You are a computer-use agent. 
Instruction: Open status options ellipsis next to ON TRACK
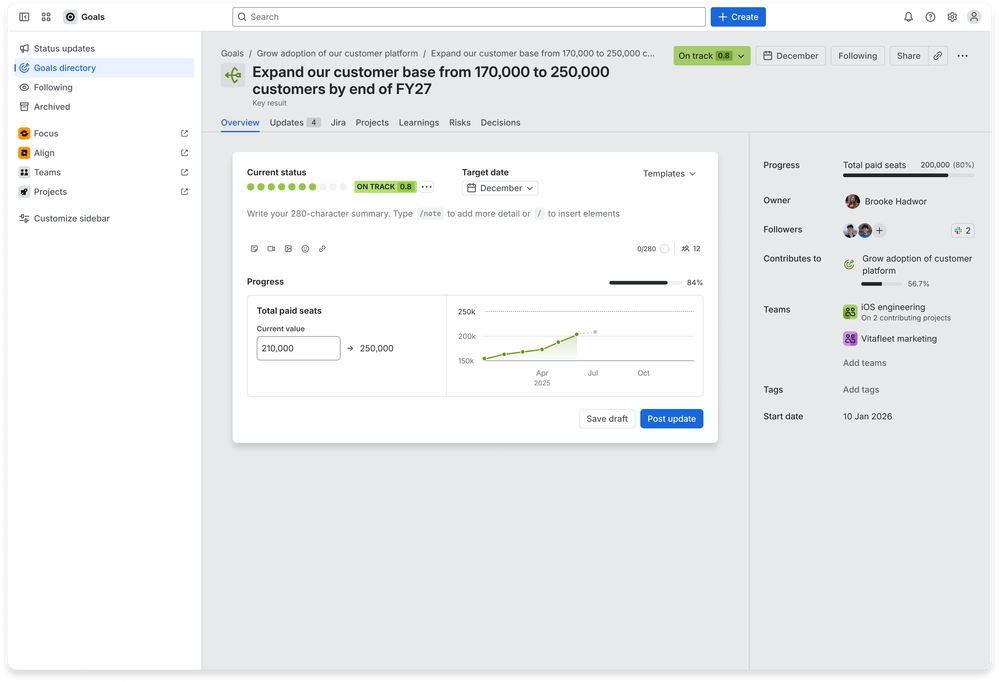[x=427, y=187]
